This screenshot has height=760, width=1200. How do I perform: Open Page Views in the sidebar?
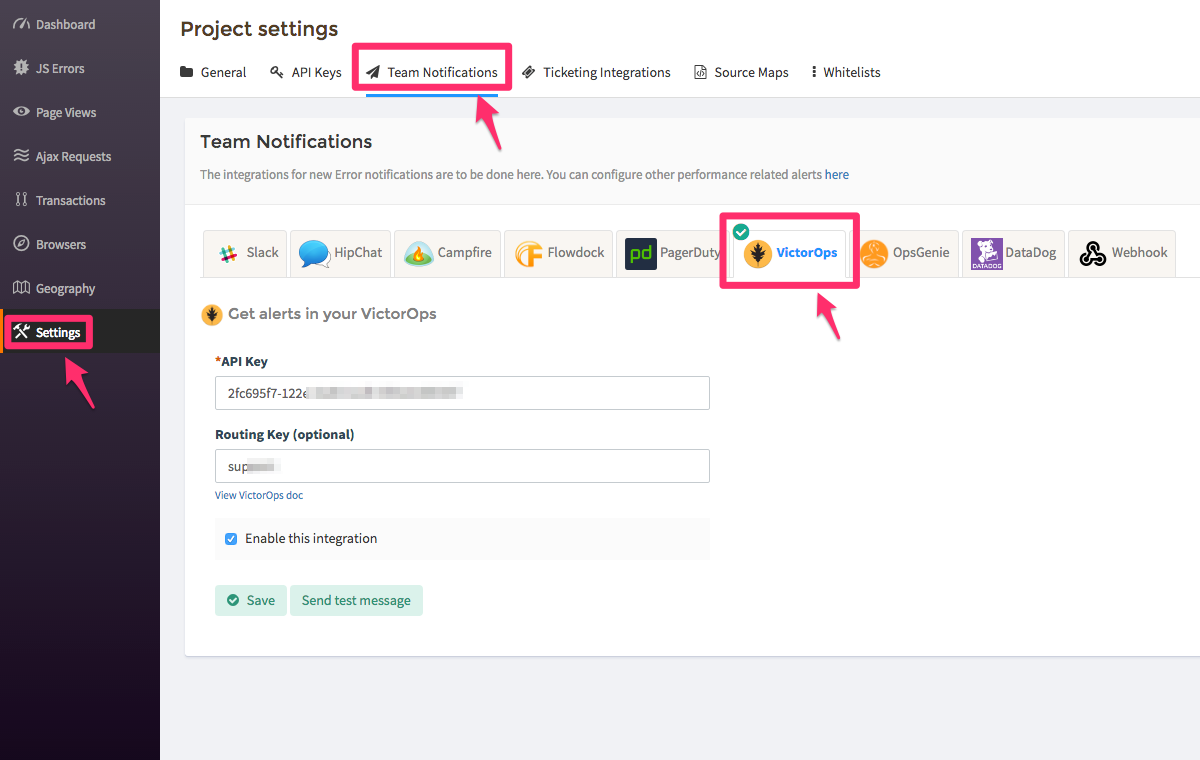66,112
